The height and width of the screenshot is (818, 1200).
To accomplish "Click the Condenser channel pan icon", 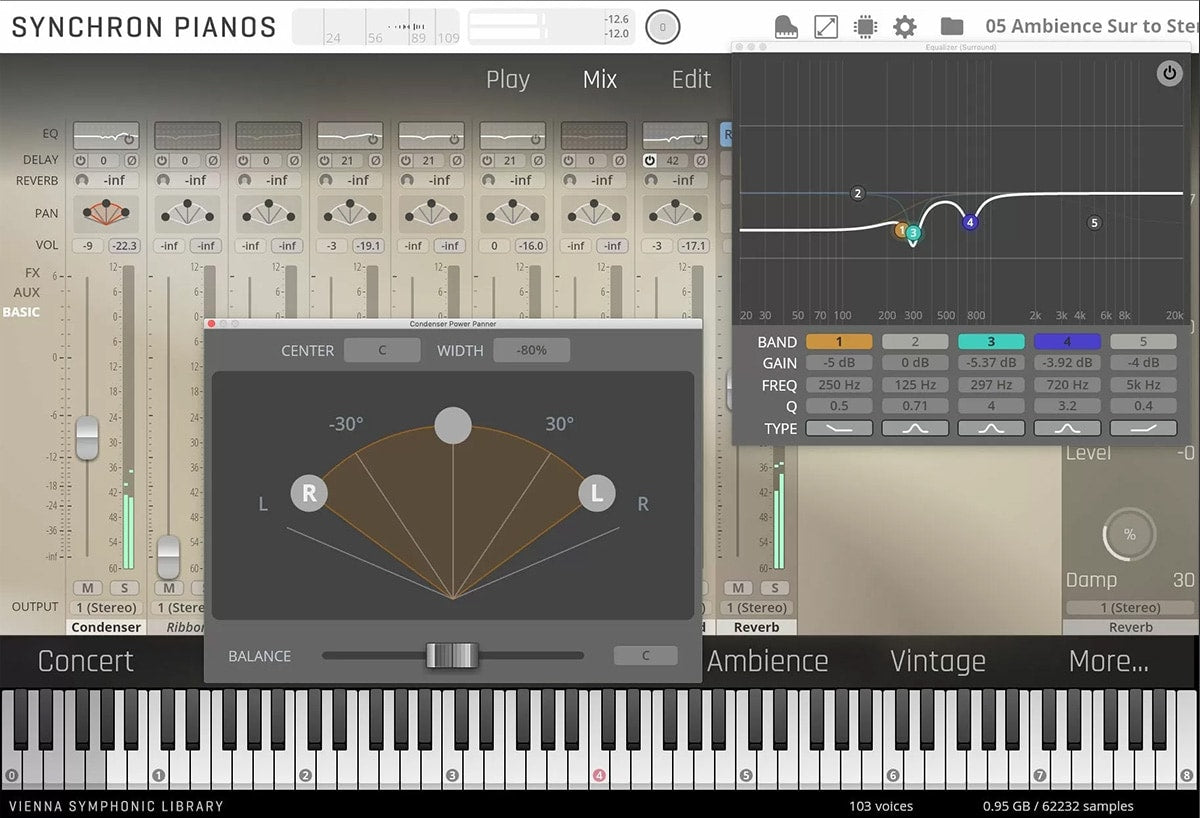I will point(105,213).
